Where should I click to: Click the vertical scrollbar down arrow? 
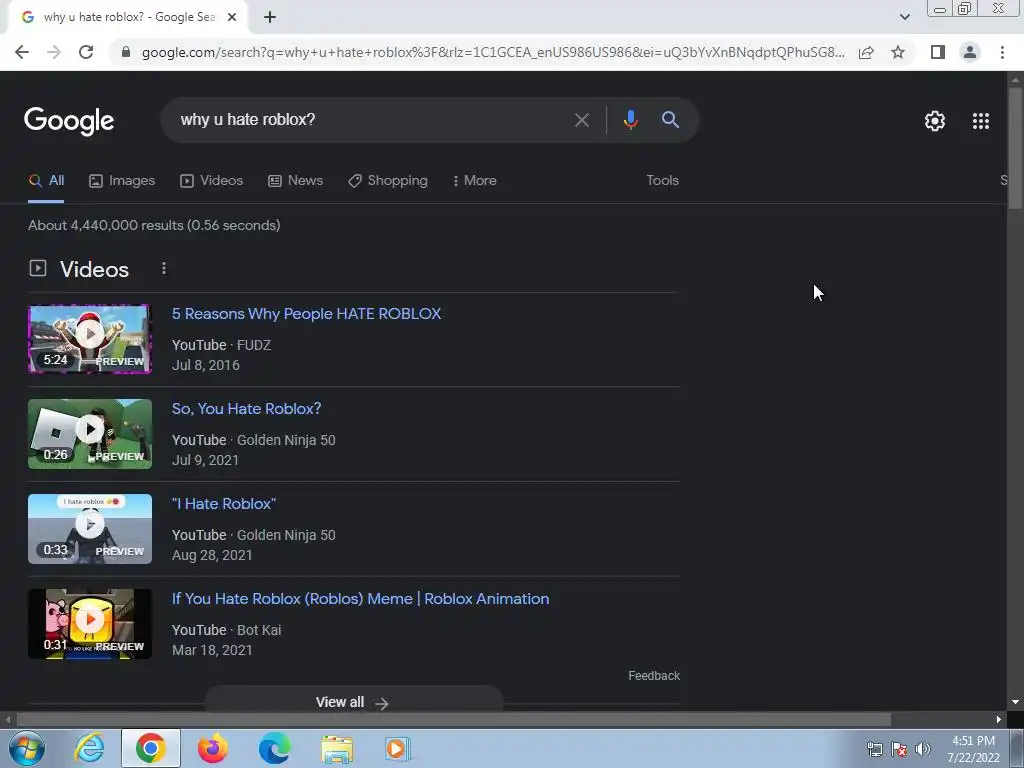[1015, 702]
